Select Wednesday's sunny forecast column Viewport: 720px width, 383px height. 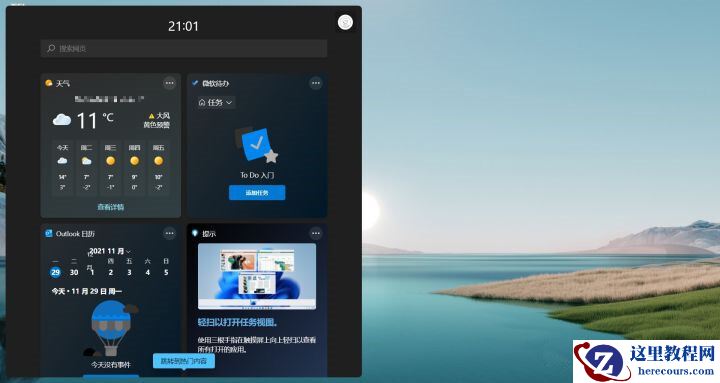pyautogui.click(x=110, y=167)
